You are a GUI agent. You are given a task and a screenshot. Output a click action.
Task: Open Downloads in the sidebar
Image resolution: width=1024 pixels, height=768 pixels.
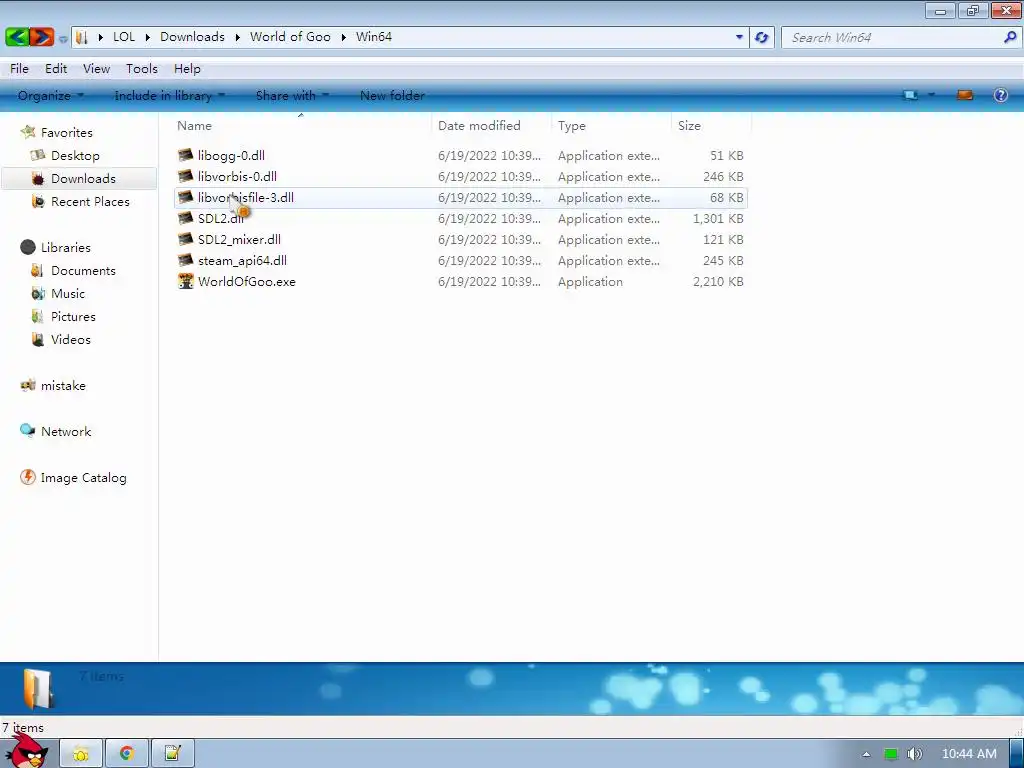coord(83,178)
